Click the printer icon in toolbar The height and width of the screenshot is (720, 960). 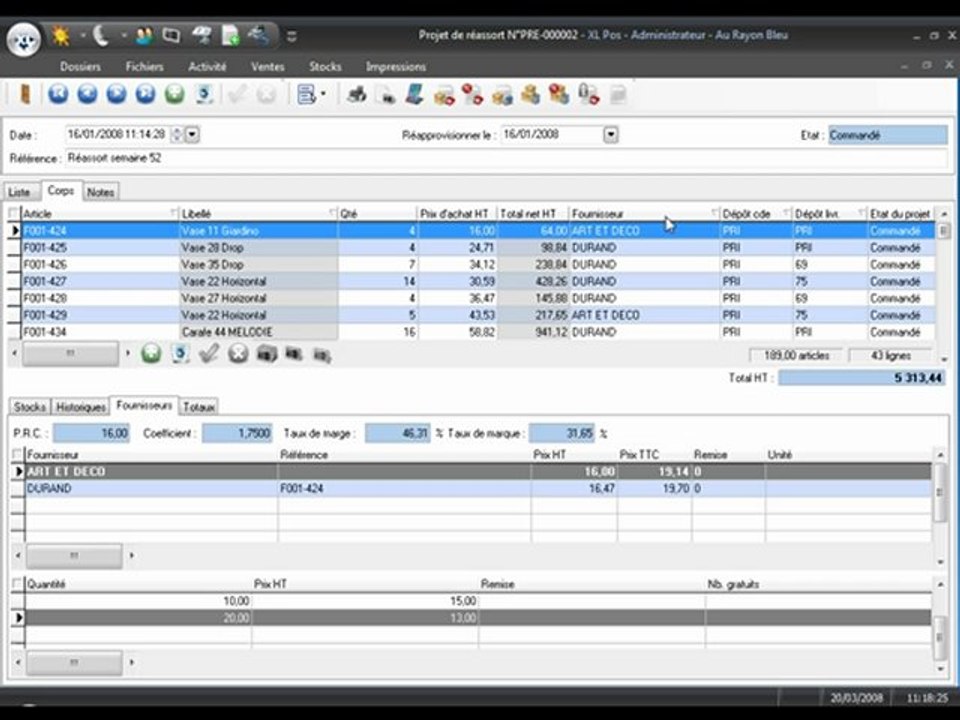pyautogui.click(x=356, y=95)
